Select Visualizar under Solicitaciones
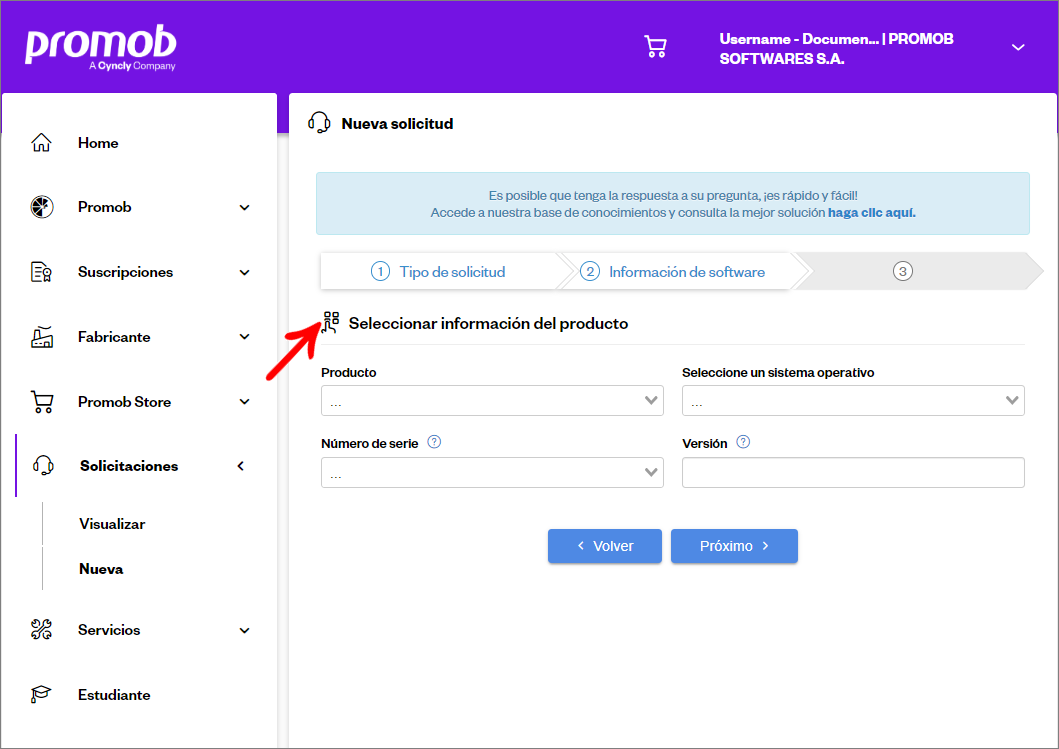This screenshot has height=749, width=1059. click(112, 524)
